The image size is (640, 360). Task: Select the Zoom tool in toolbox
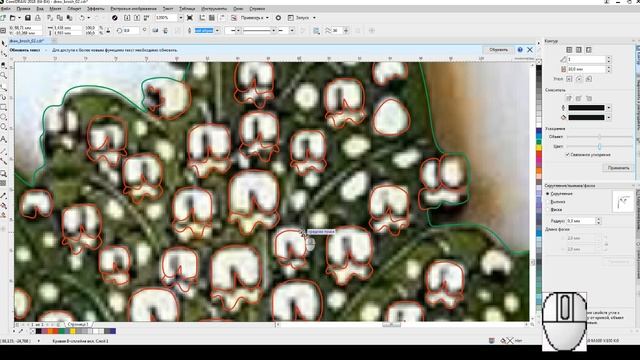tap(4, 76)
